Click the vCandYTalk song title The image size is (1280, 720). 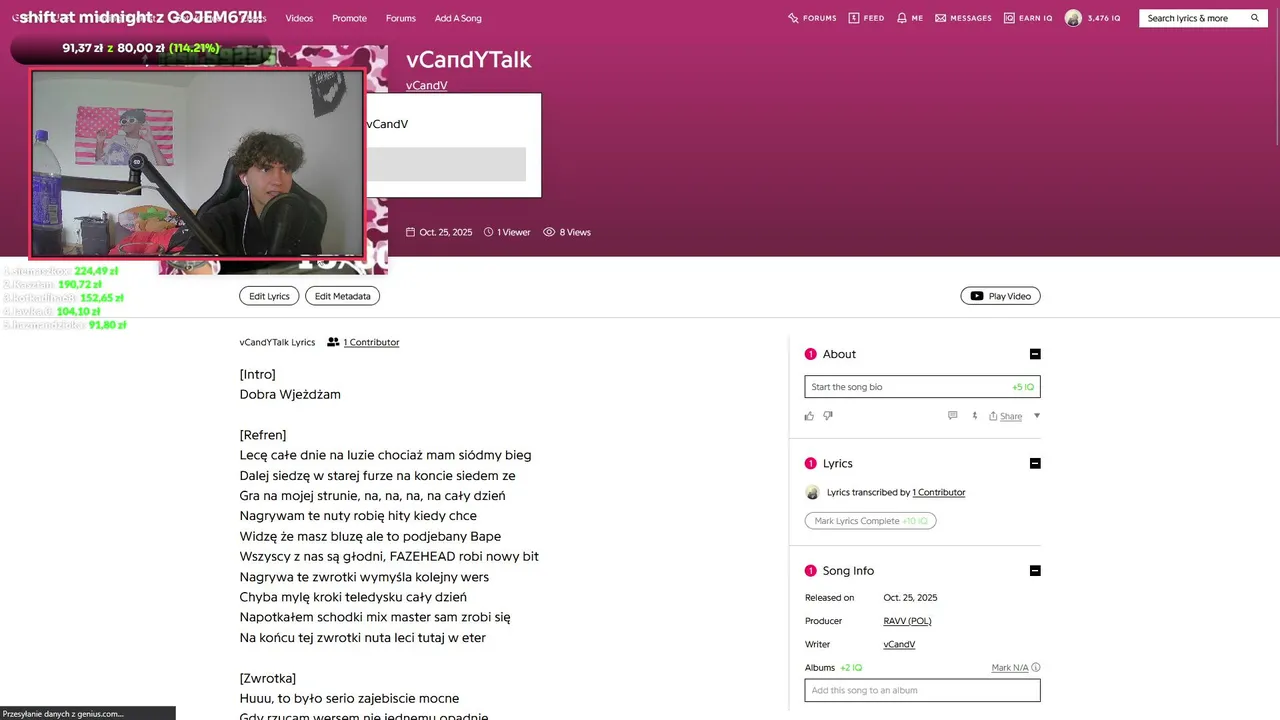[x=469, y=59]
